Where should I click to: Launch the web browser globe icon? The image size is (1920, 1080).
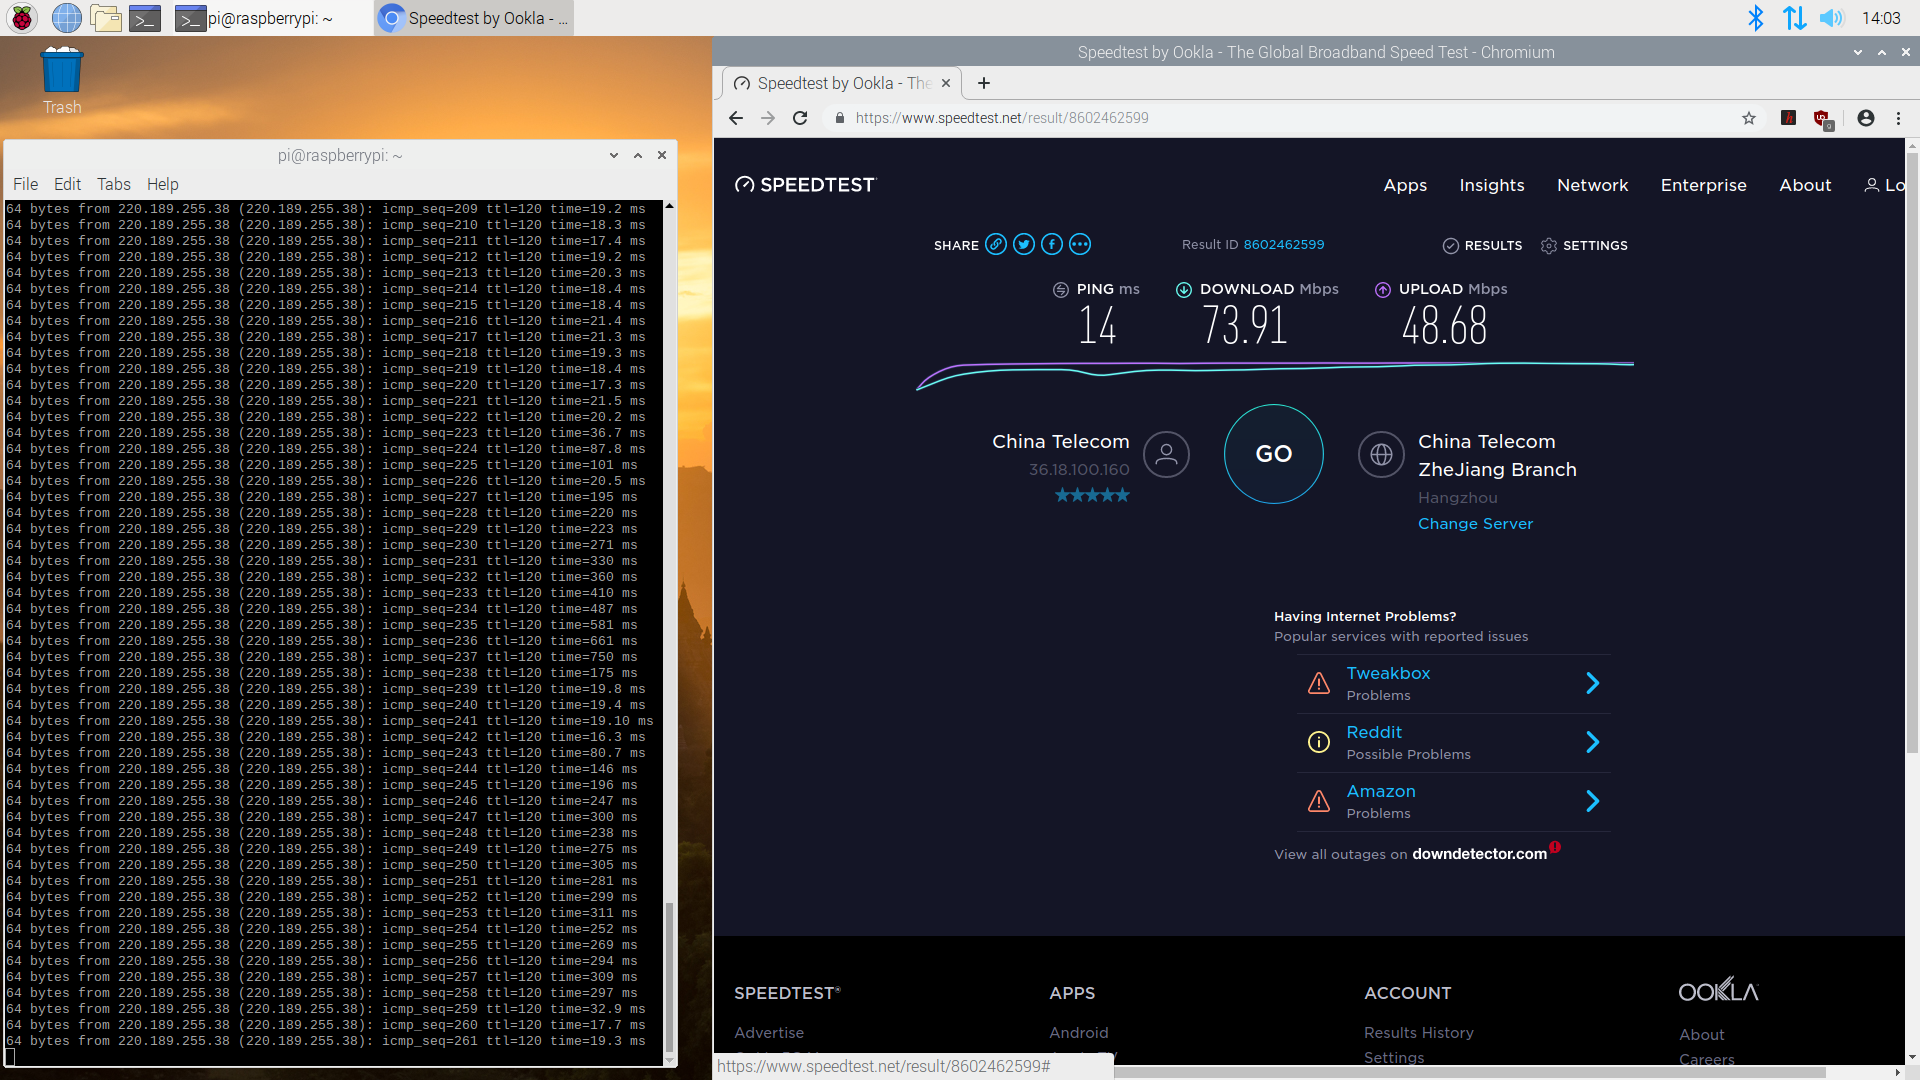point(66,17)
